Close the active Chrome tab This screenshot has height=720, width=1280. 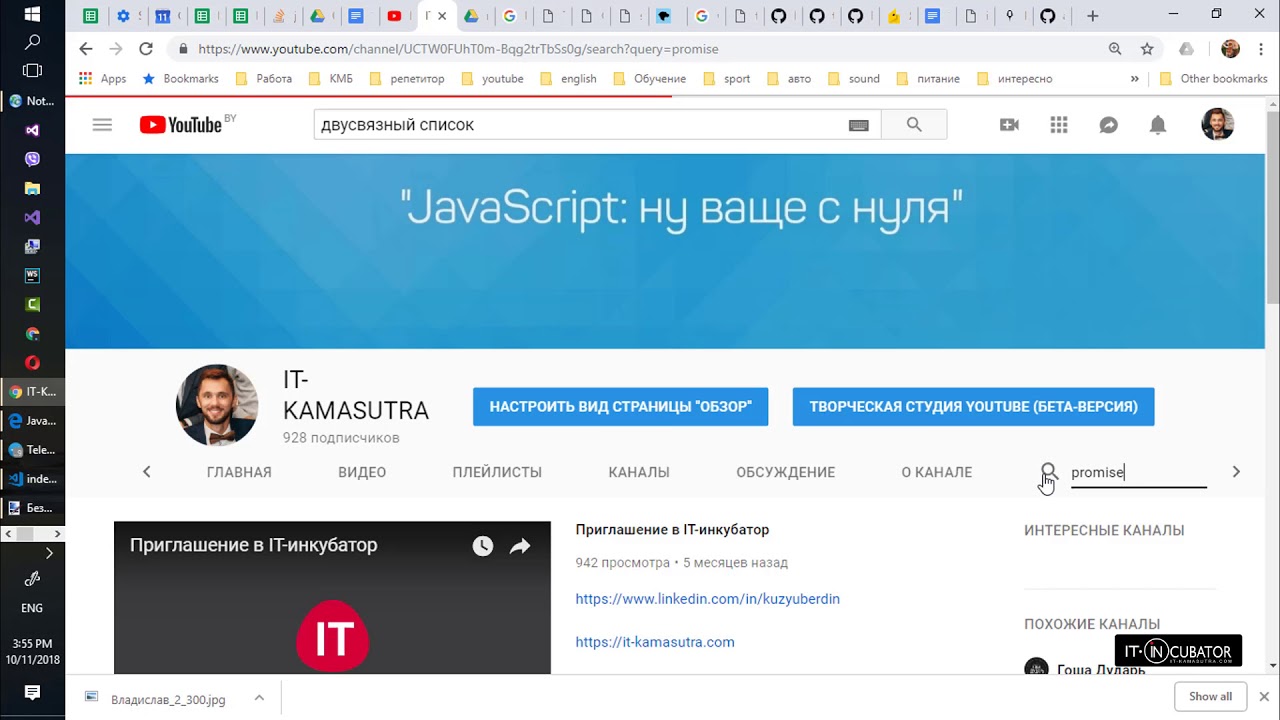click(x=442, y=16)
